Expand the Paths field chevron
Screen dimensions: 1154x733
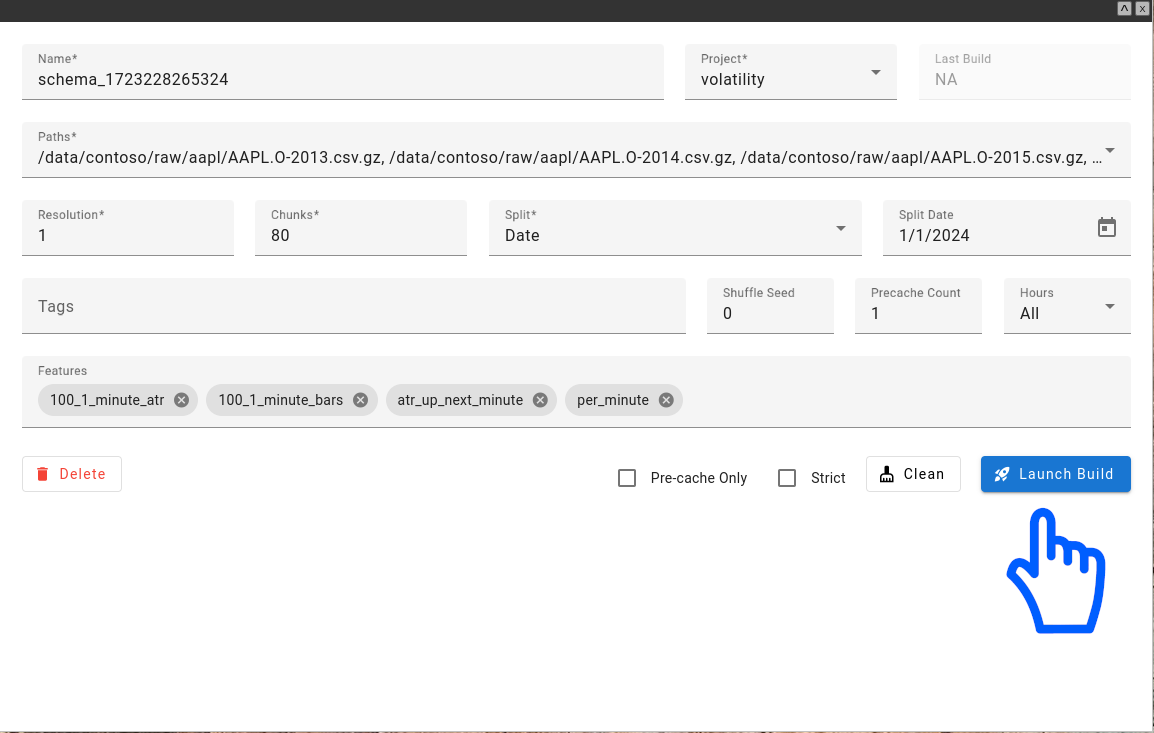(x=1108, y=148)
